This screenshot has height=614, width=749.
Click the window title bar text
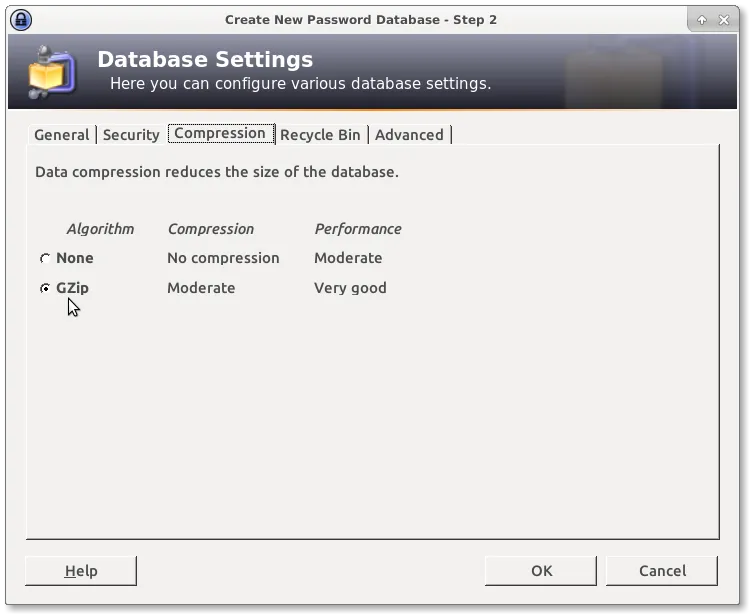361,19
